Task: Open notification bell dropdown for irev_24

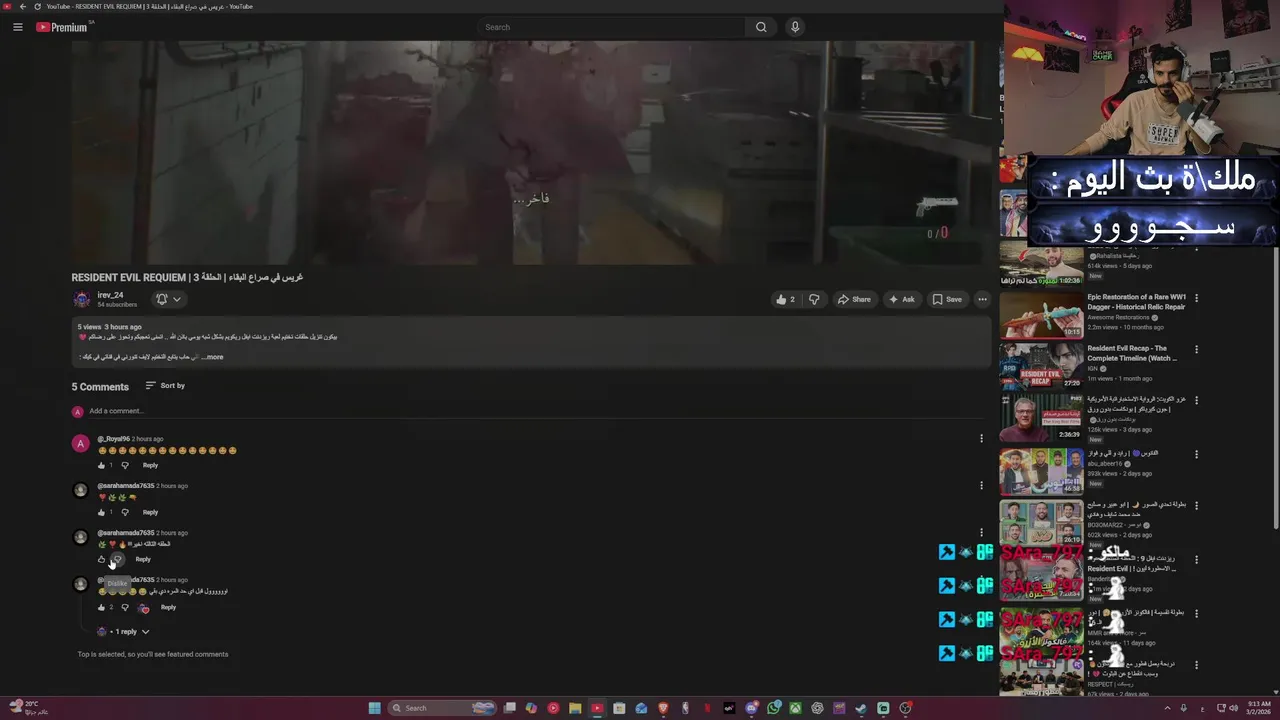Action: click(168, 299)
